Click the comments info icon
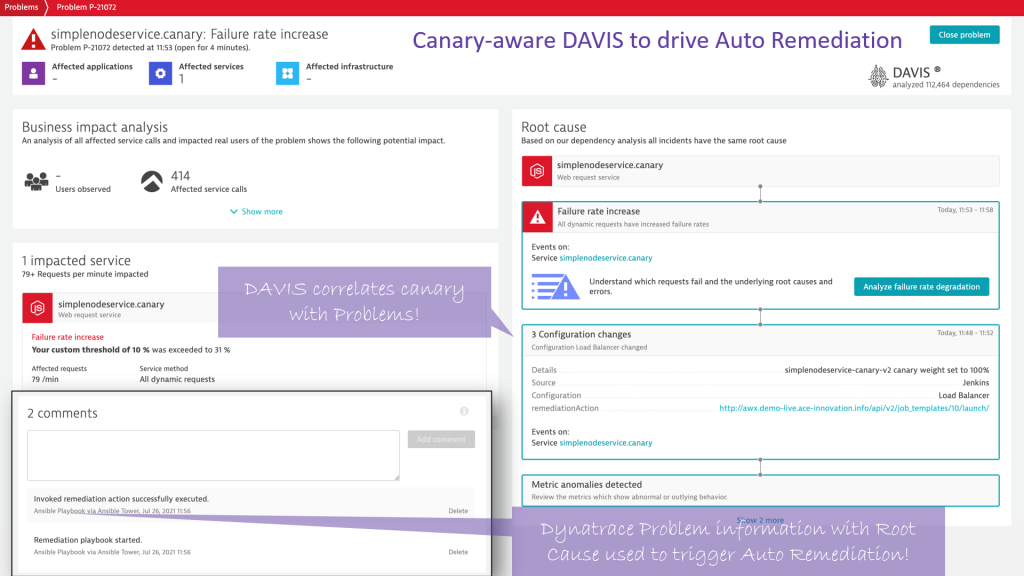The width and height of the screenshot is (1024, 576). click(x=464, y=411)
